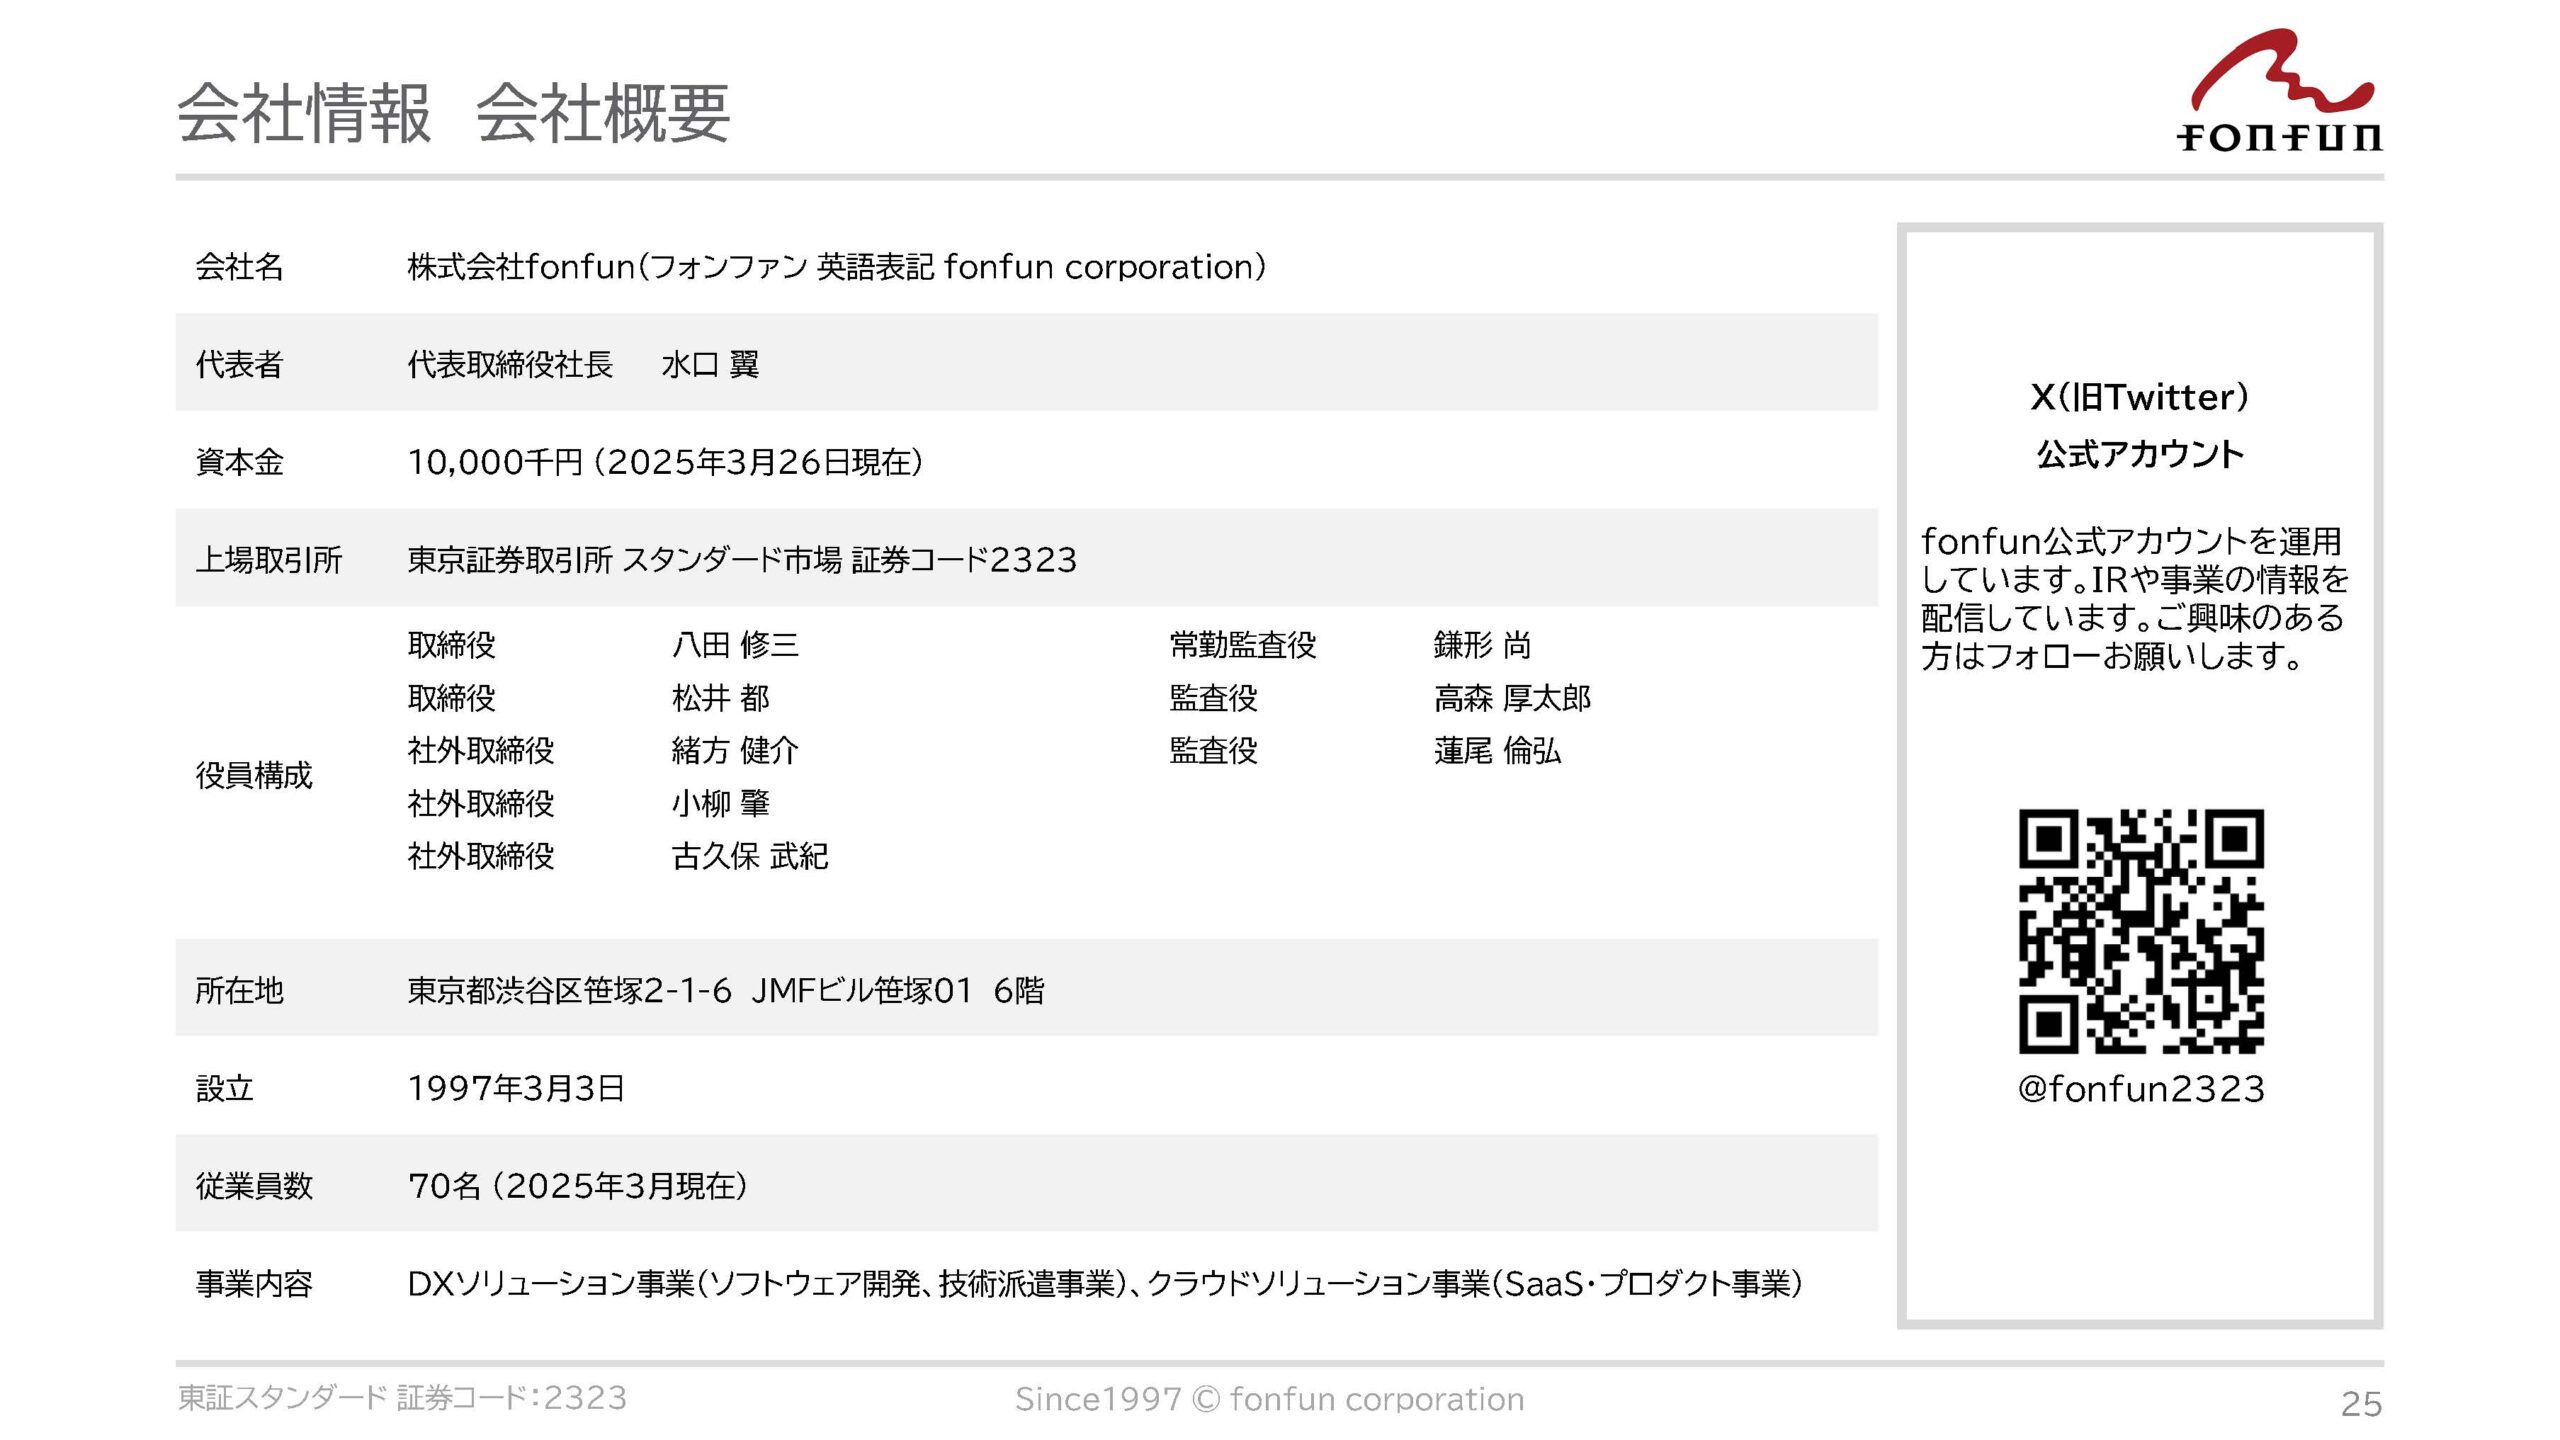This screenshot has height=1440, width=2560.
Task: Click the fonfun logo in the corner
Action: (2279, 92)
